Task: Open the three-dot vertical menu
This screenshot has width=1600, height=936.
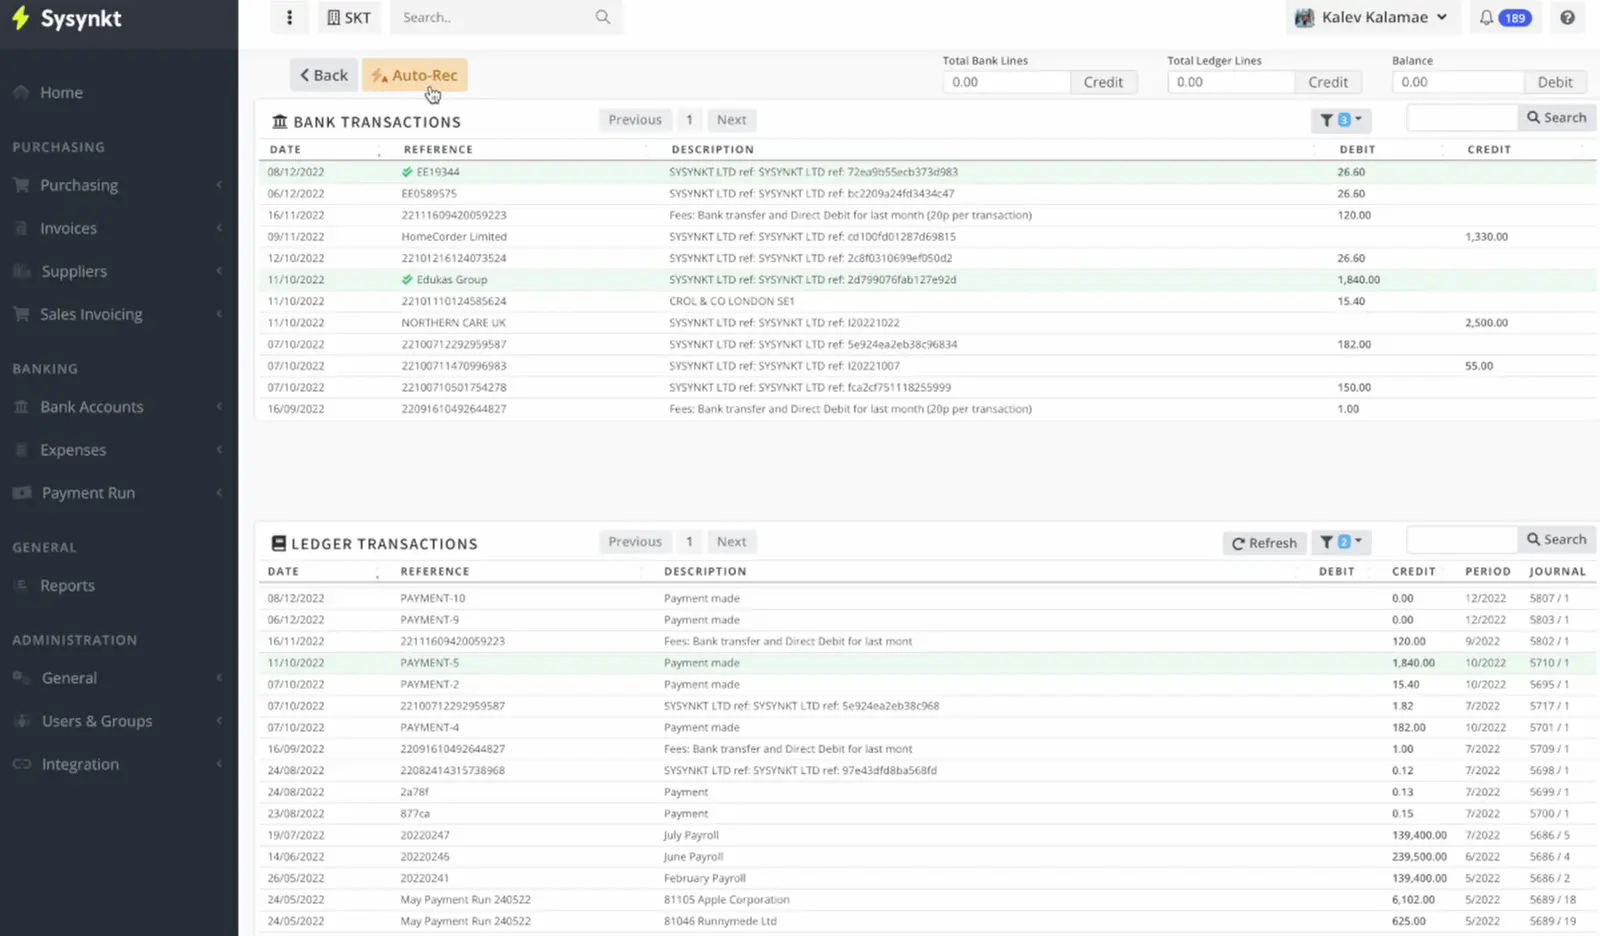Action: [289, 17]
